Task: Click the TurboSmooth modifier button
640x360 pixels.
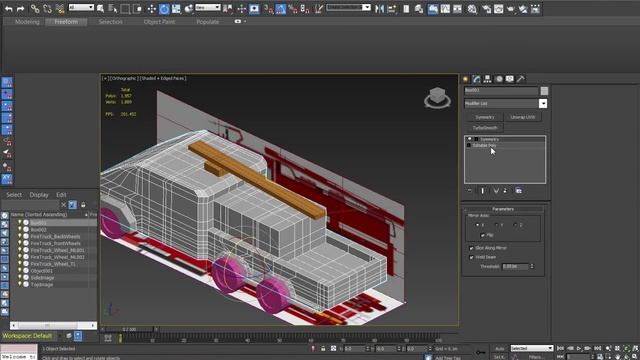Action: pos(485,128)
